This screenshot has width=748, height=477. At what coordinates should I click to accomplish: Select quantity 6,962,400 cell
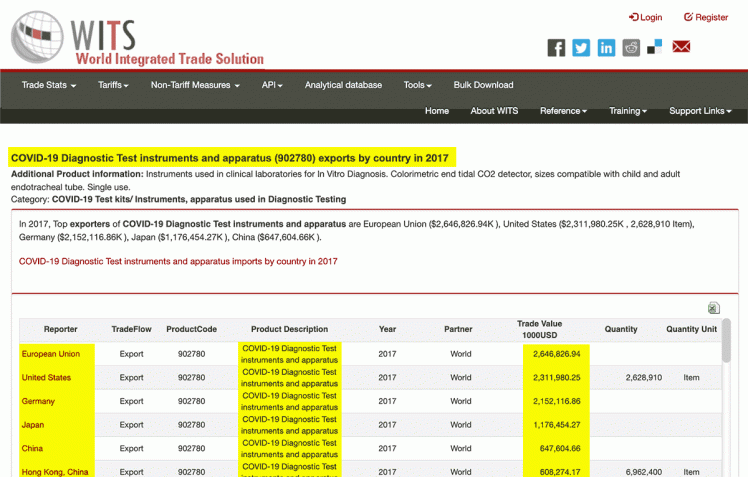(644, 472)
